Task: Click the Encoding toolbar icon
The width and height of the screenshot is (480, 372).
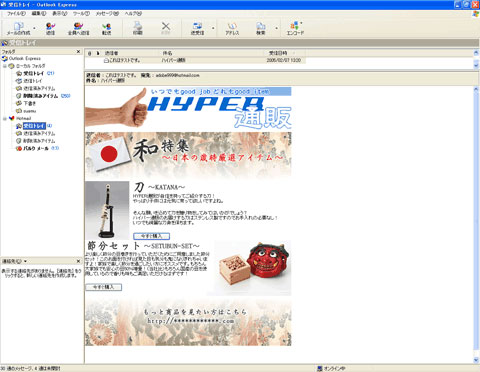Action: click(295, 28)
